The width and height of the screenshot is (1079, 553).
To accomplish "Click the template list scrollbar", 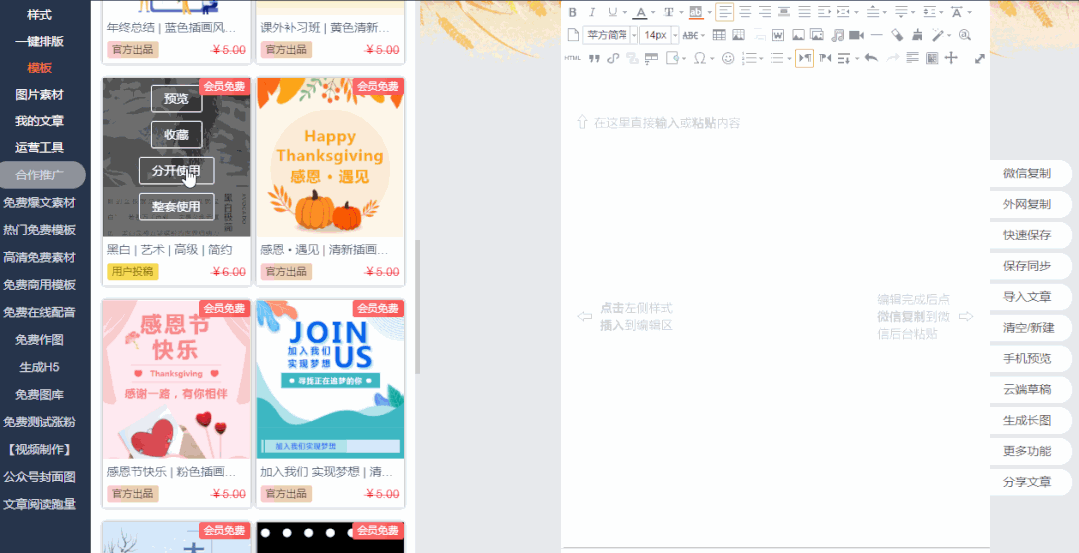I will tap(418, 306).
